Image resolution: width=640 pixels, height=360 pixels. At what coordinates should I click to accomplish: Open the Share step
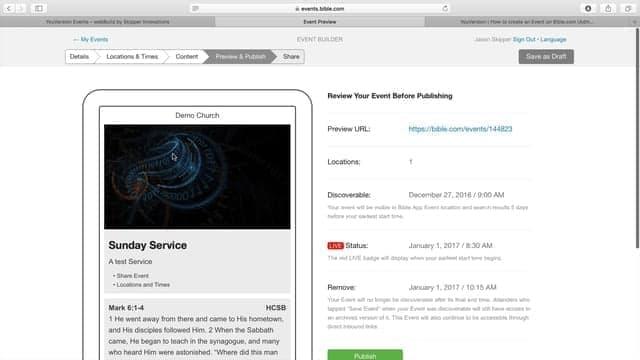[x=291, y=56]
